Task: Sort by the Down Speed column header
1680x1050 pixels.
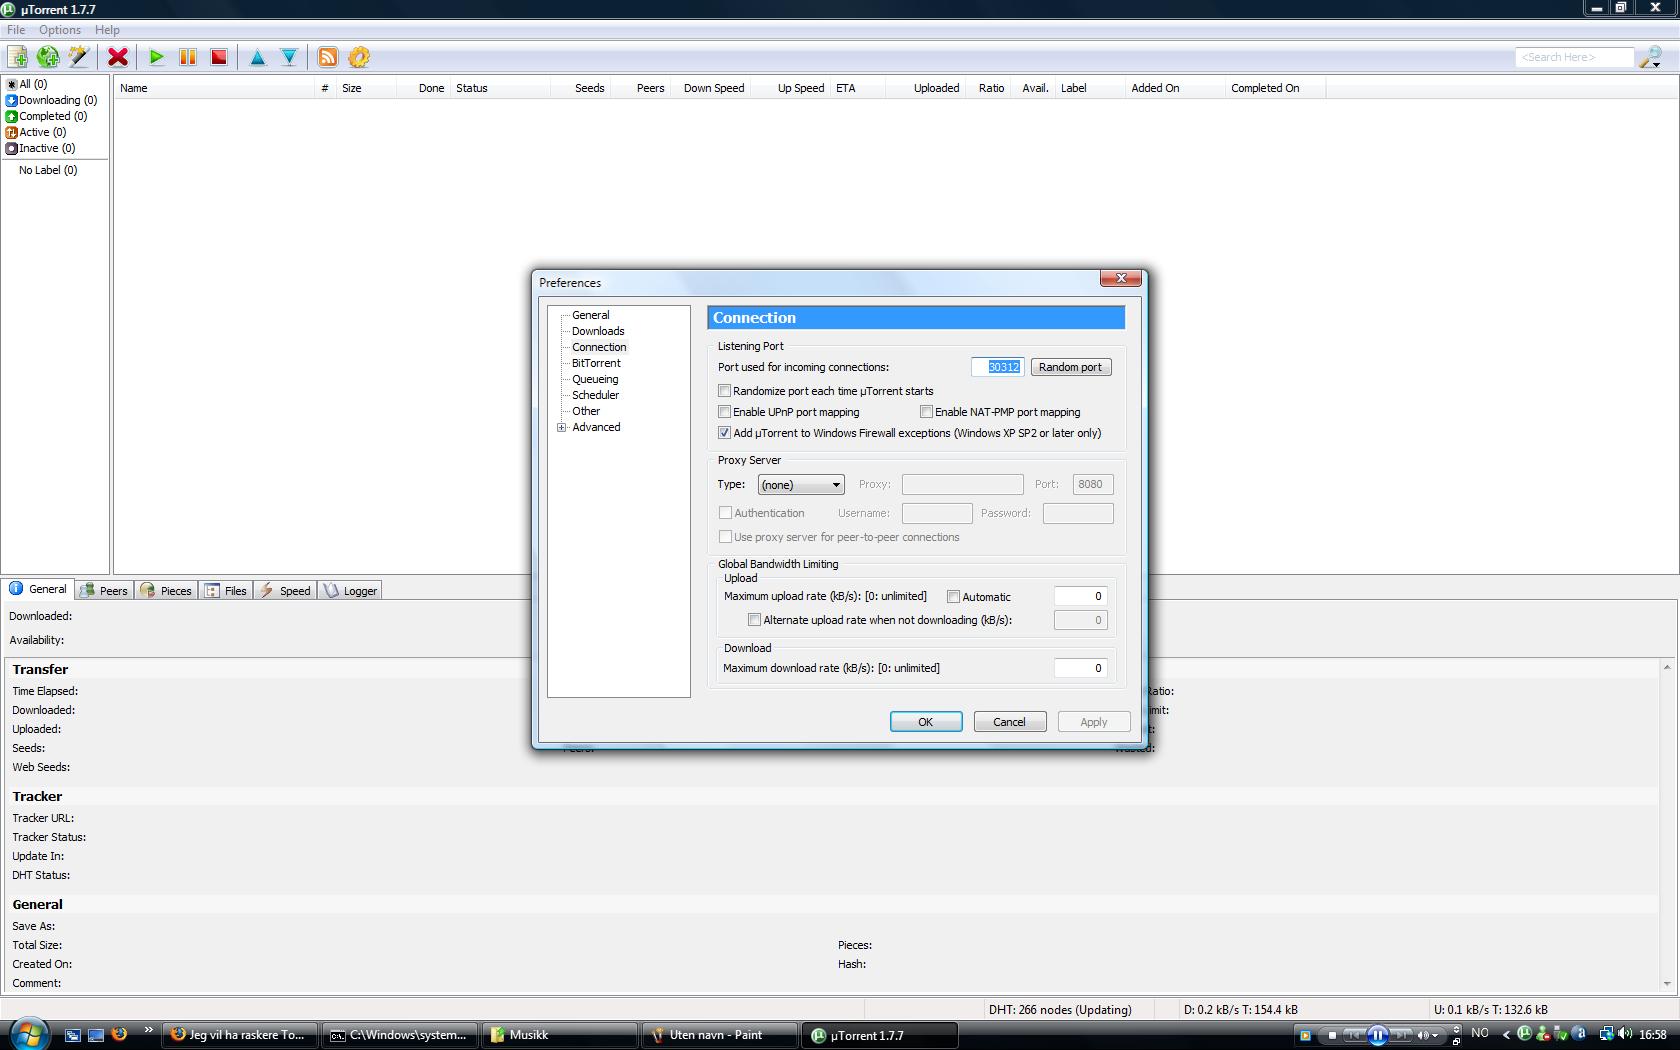Action: (714, 88)
